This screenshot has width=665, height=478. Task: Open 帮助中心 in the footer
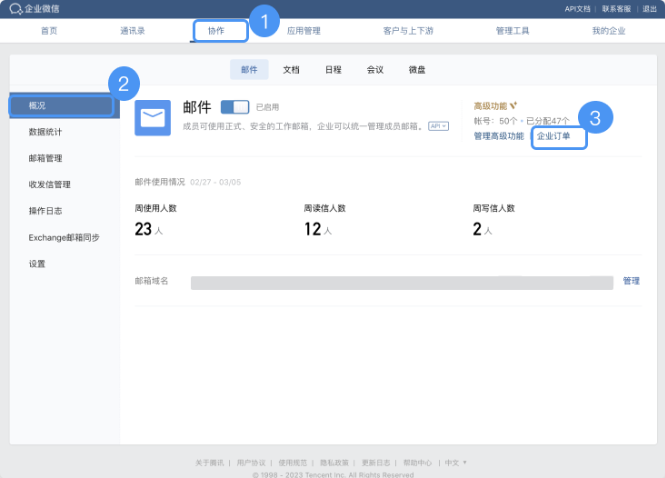click(417, 463)
